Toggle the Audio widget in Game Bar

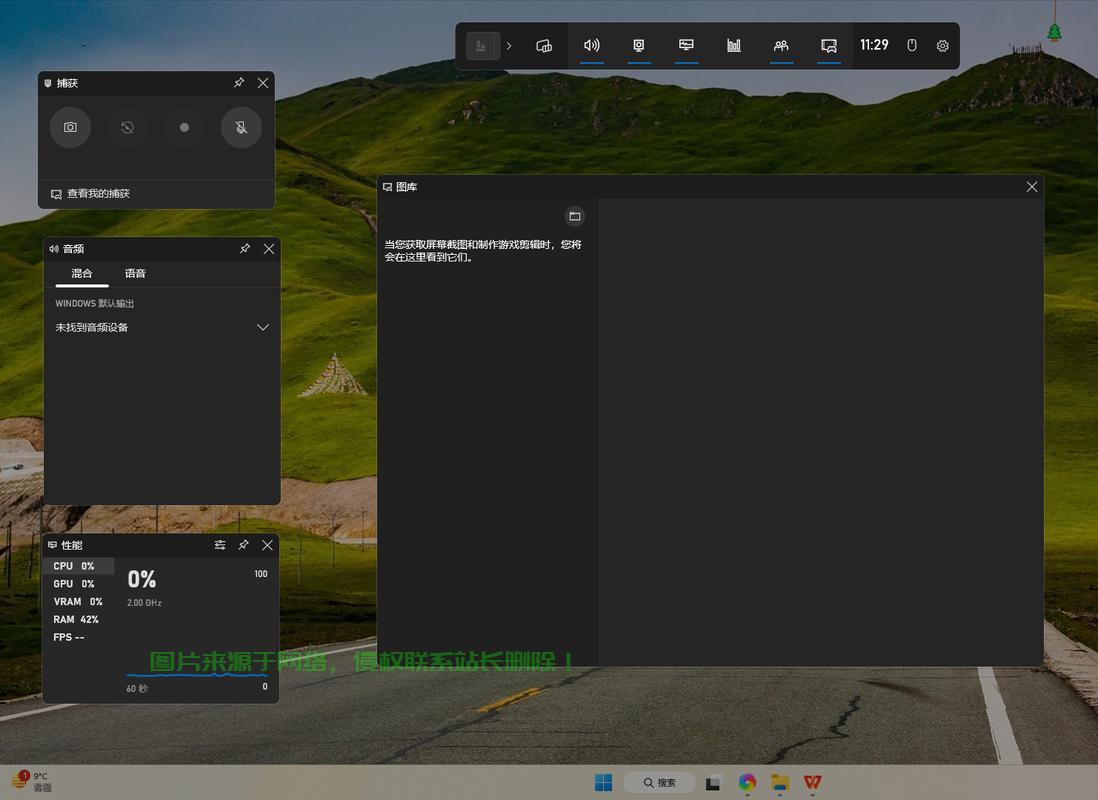(592, 46)
